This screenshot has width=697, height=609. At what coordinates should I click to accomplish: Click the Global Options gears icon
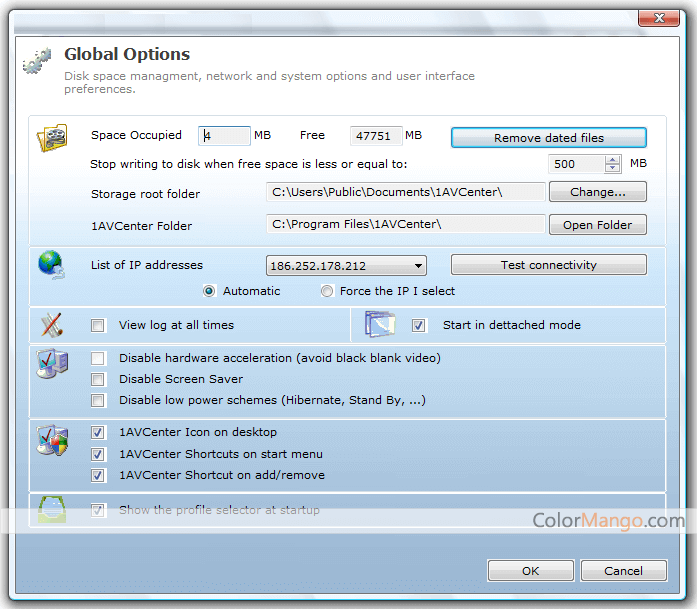pos(37,61)
